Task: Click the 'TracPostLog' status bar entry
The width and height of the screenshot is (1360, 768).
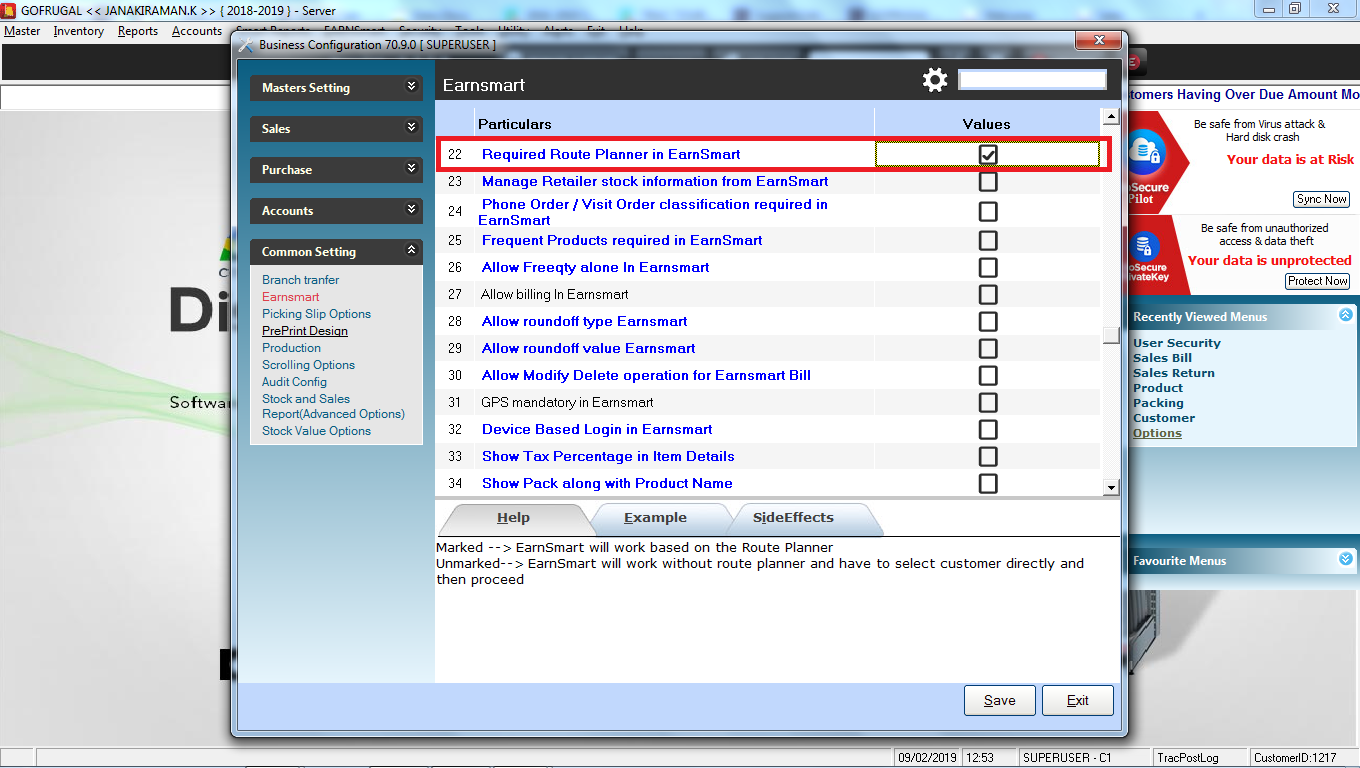Action: pos(1187,758)
